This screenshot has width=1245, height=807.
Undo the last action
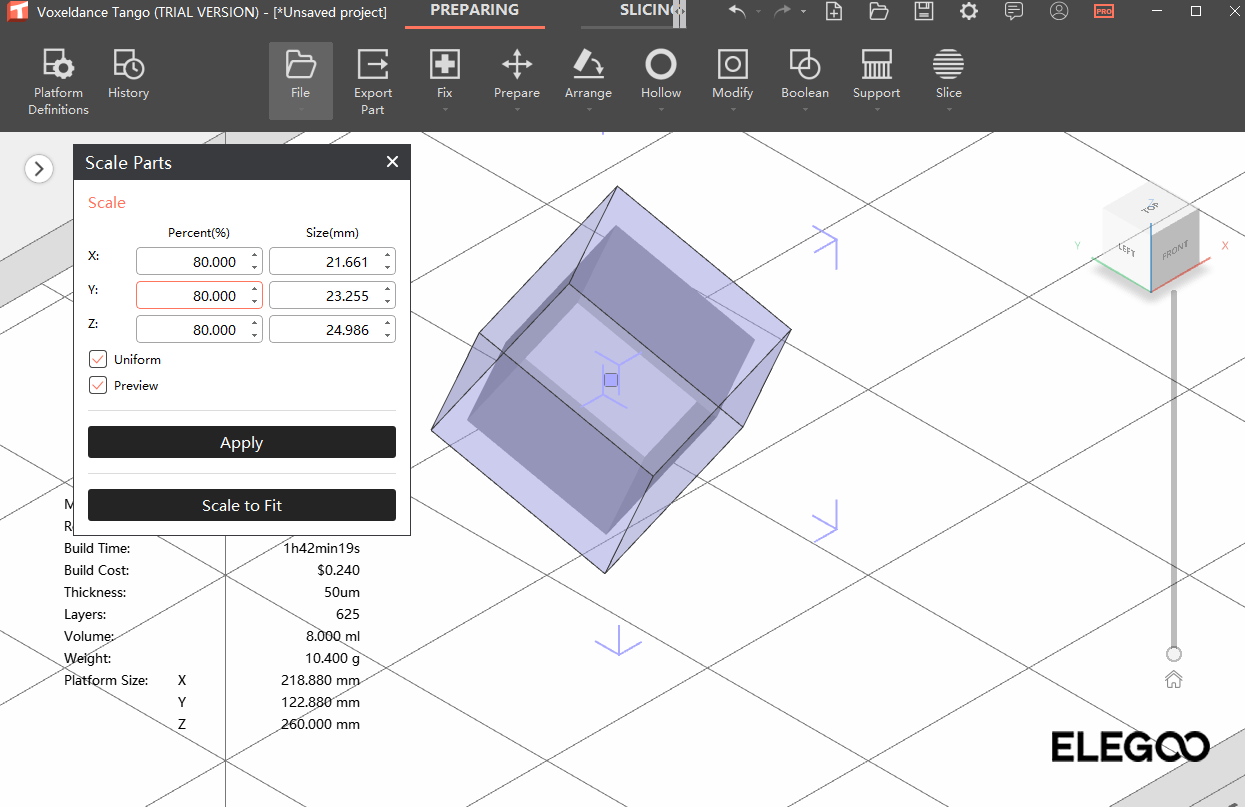click(x=738, y=12)
